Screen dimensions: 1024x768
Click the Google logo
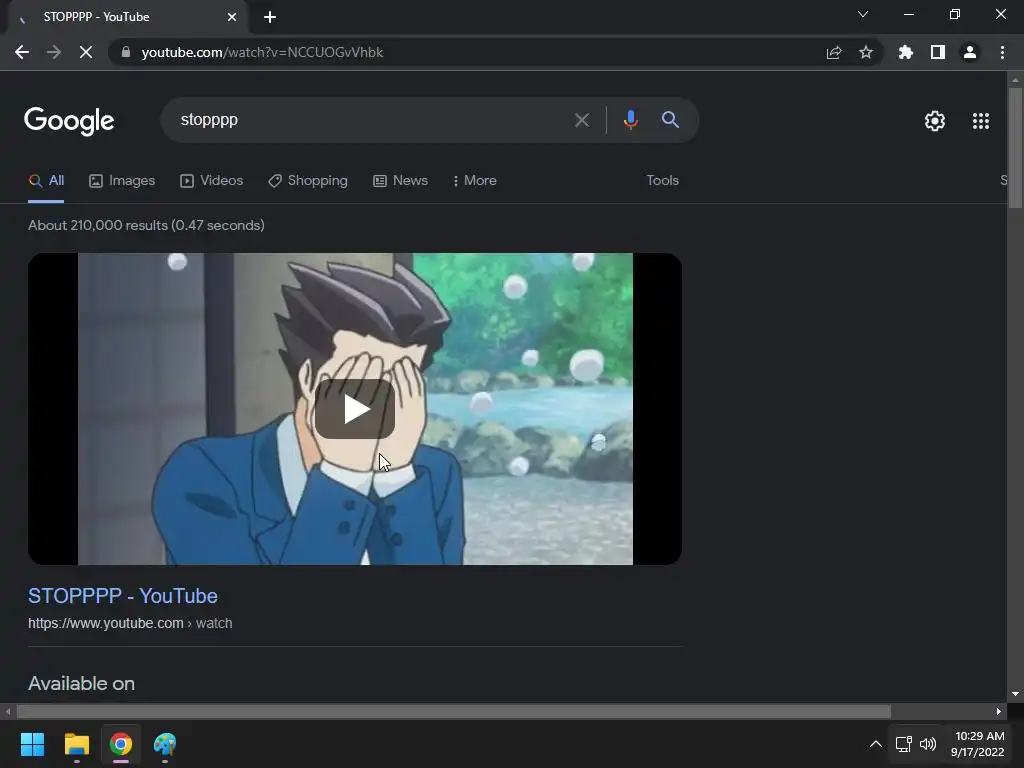pyautogui.click(x=69, y=121)
